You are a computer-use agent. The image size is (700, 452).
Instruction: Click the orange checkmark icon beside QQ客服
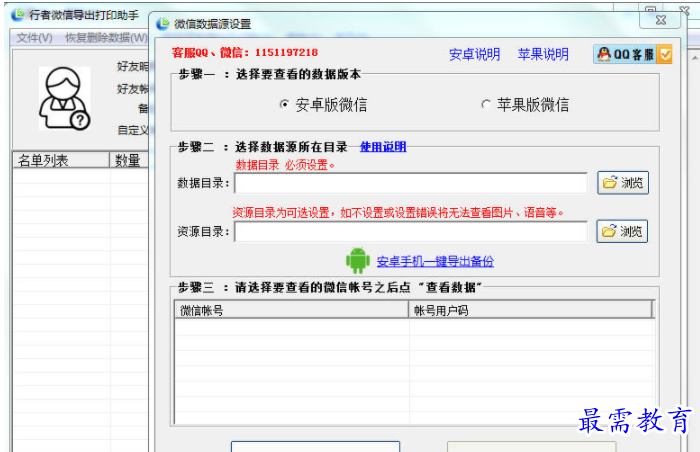(665, 54)
